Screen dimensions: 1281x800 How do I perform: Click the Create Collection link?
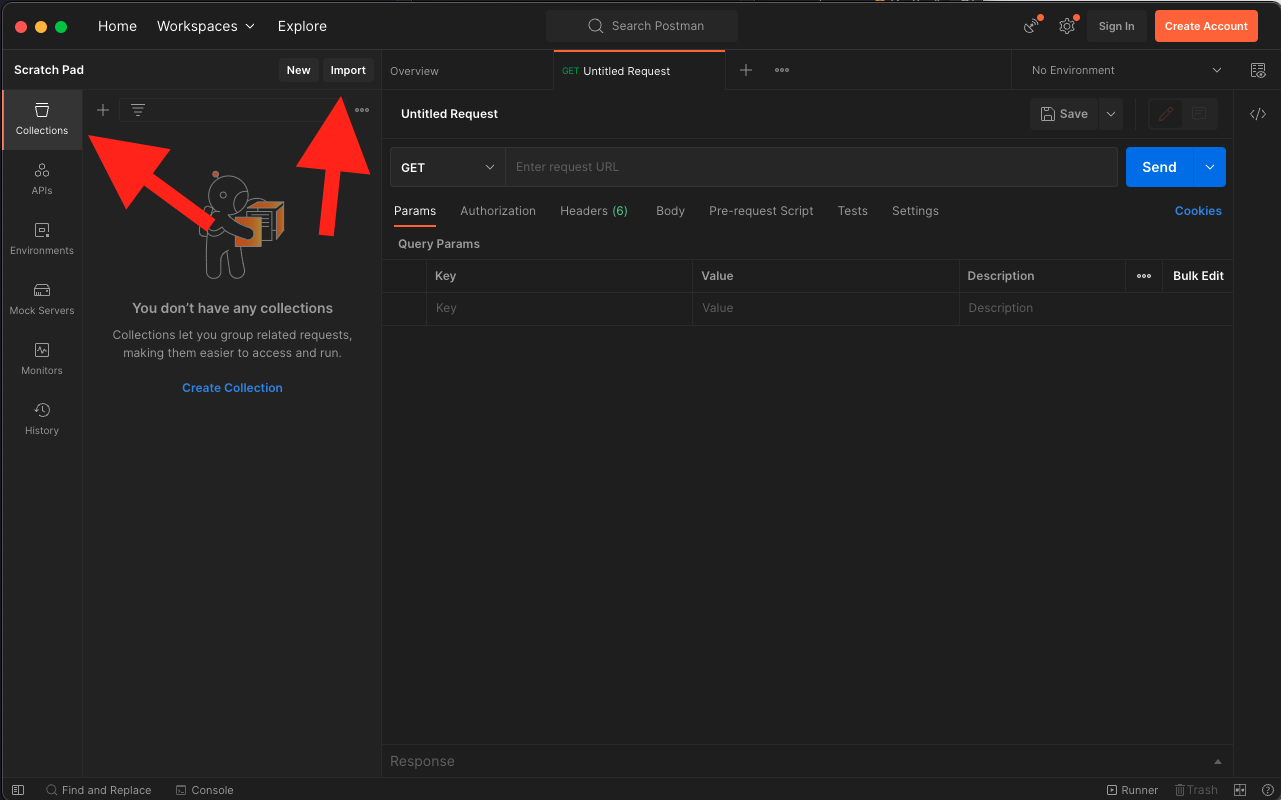point(232,388)
